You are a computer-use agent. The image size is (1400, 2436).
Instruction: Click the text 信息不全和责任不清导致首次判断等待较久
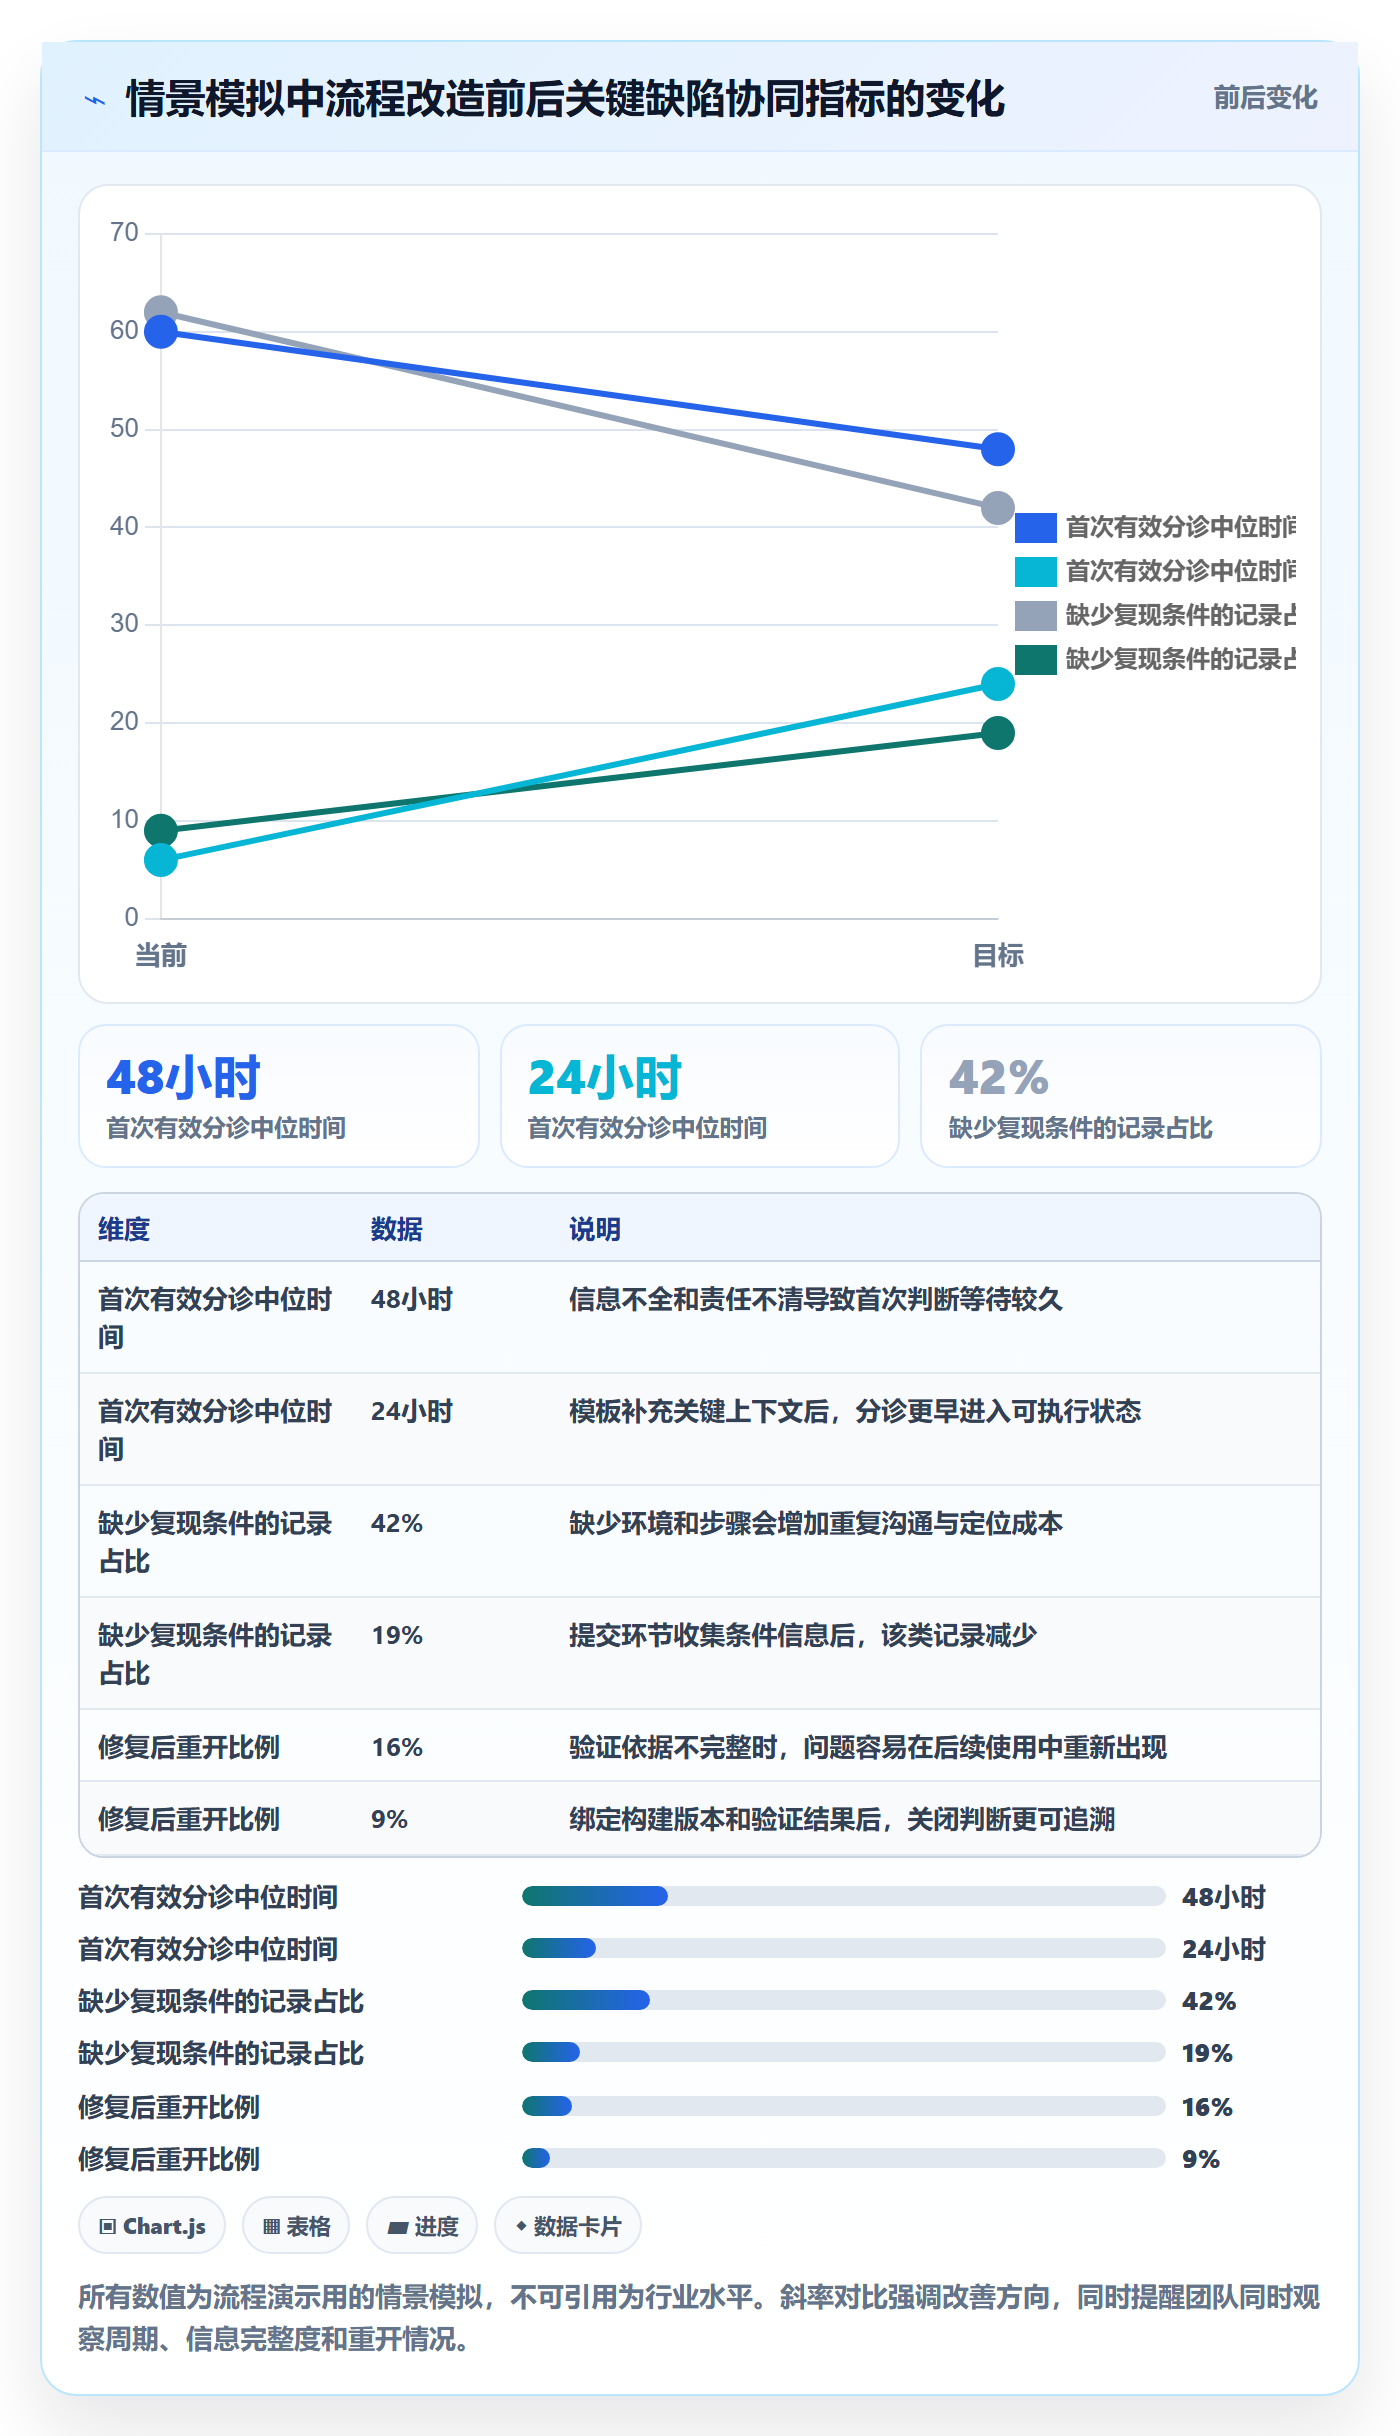point(816,1299)
